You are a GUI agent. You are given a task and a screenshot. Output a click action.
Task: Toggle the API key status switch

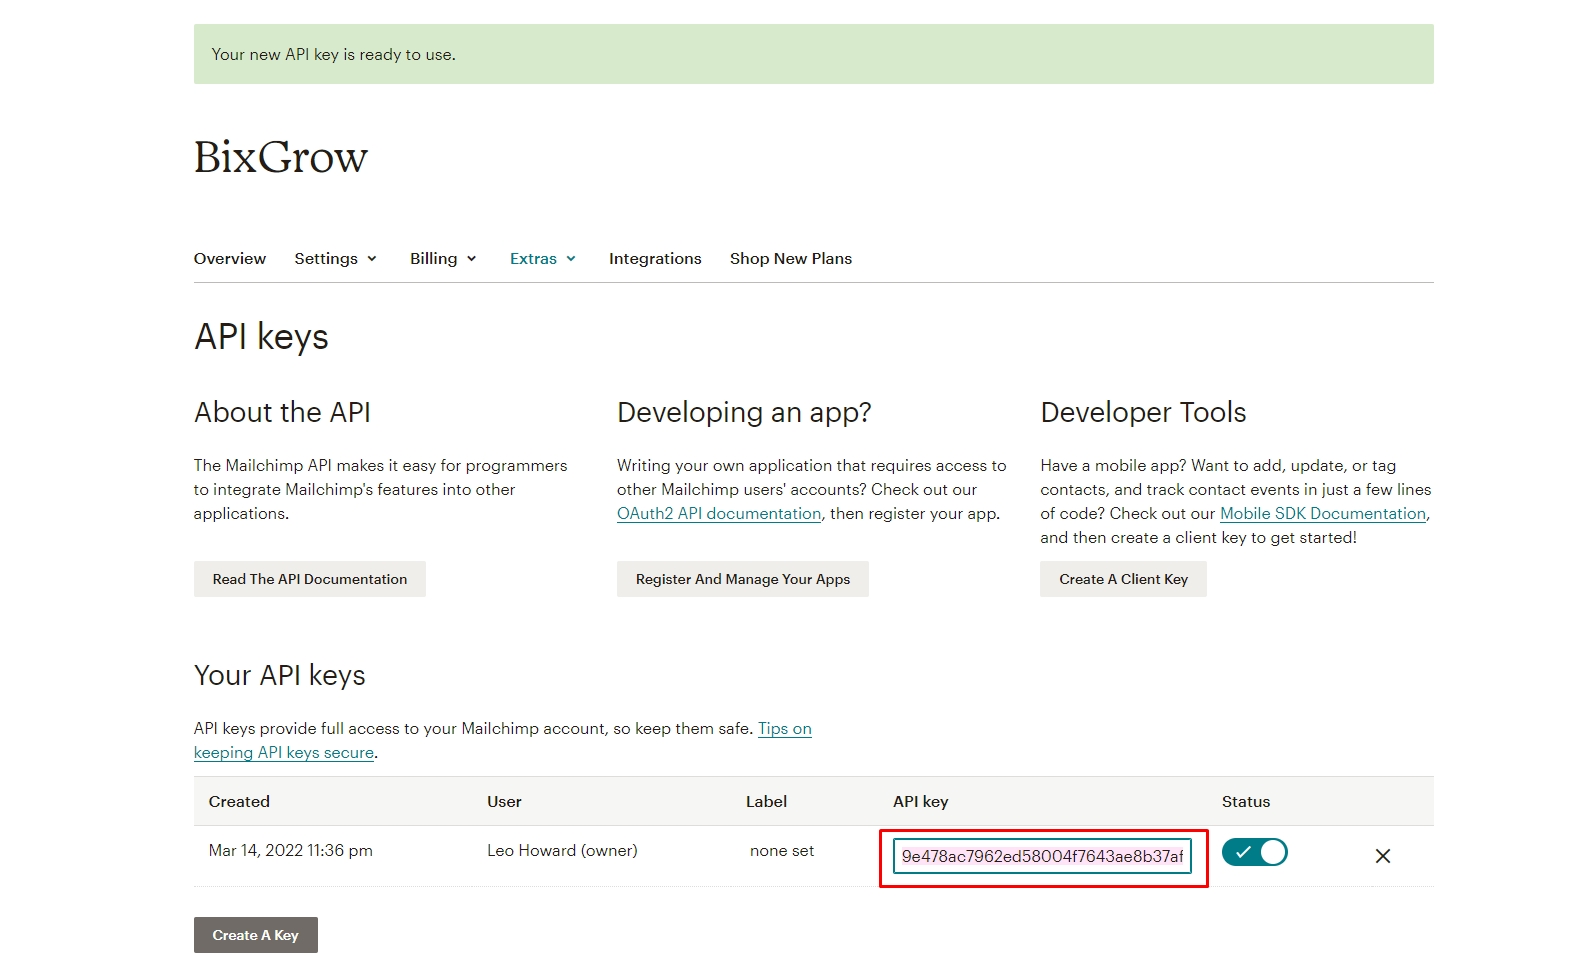[1254, 852]
